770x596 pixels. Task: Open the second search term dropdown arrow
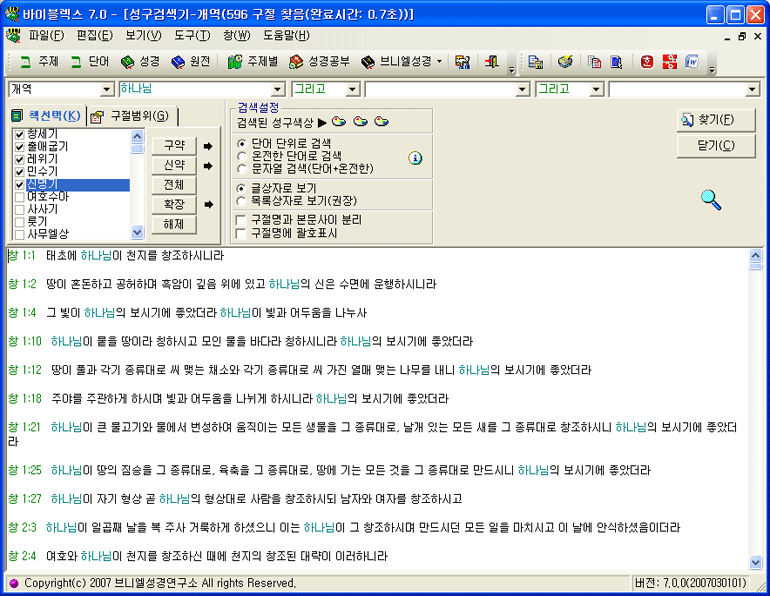(522, 89)
